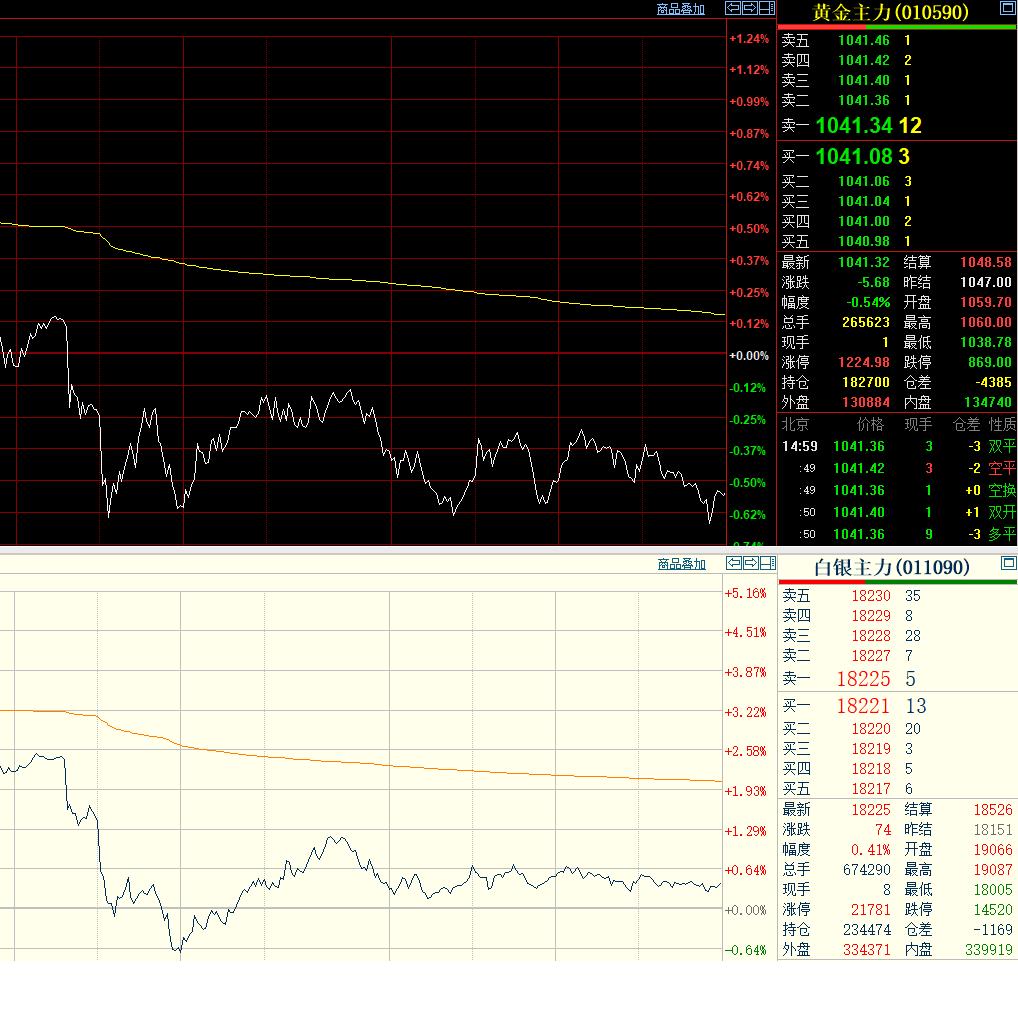Click the 黄金主力(010590) title
The image size is (1018, 1031).
890,12
